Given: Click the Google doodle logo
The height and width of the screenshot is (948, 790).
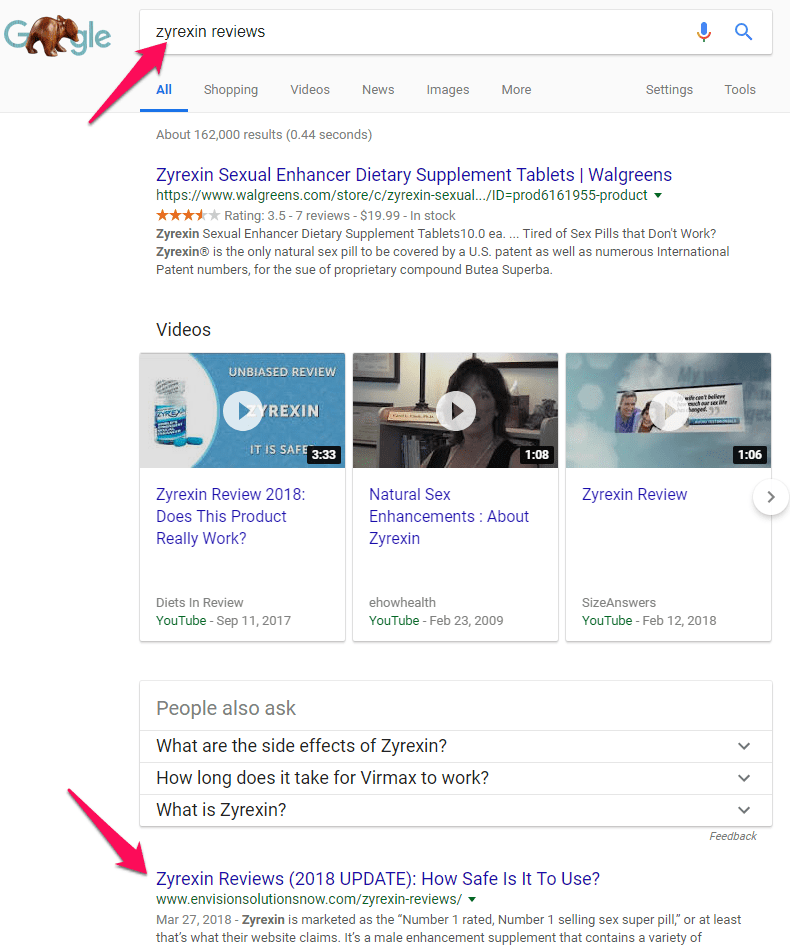Looking at the screenshot, I should (57, 36).
